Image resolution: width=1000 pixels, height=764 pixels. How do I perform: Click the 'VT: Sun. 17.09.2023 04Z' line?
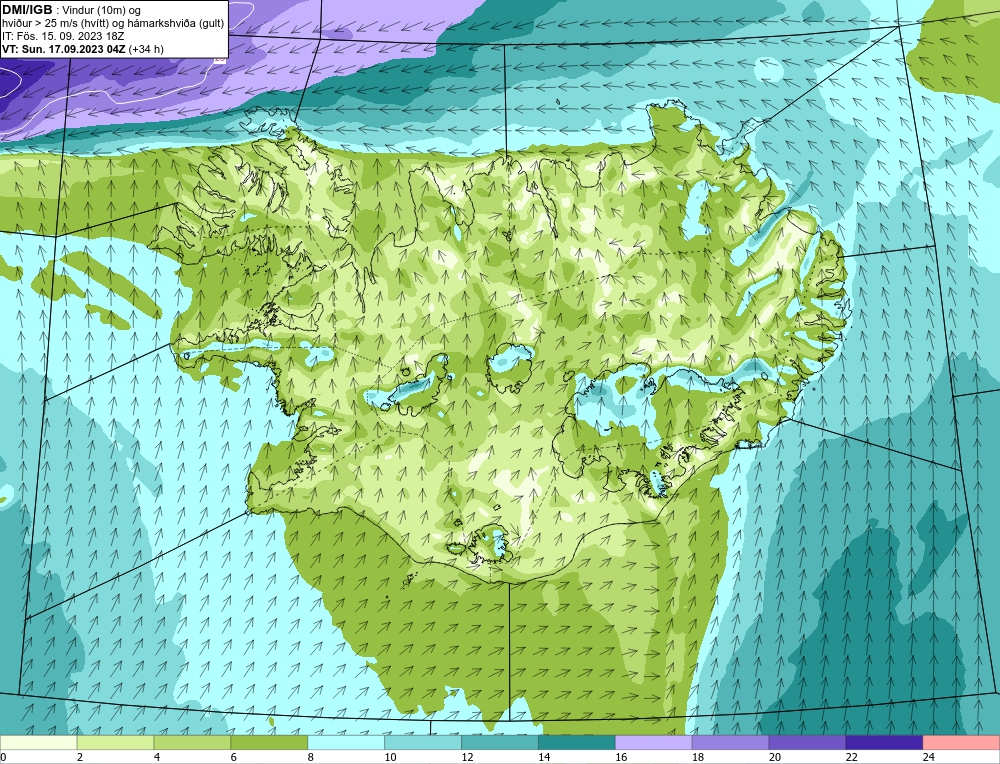63,49
